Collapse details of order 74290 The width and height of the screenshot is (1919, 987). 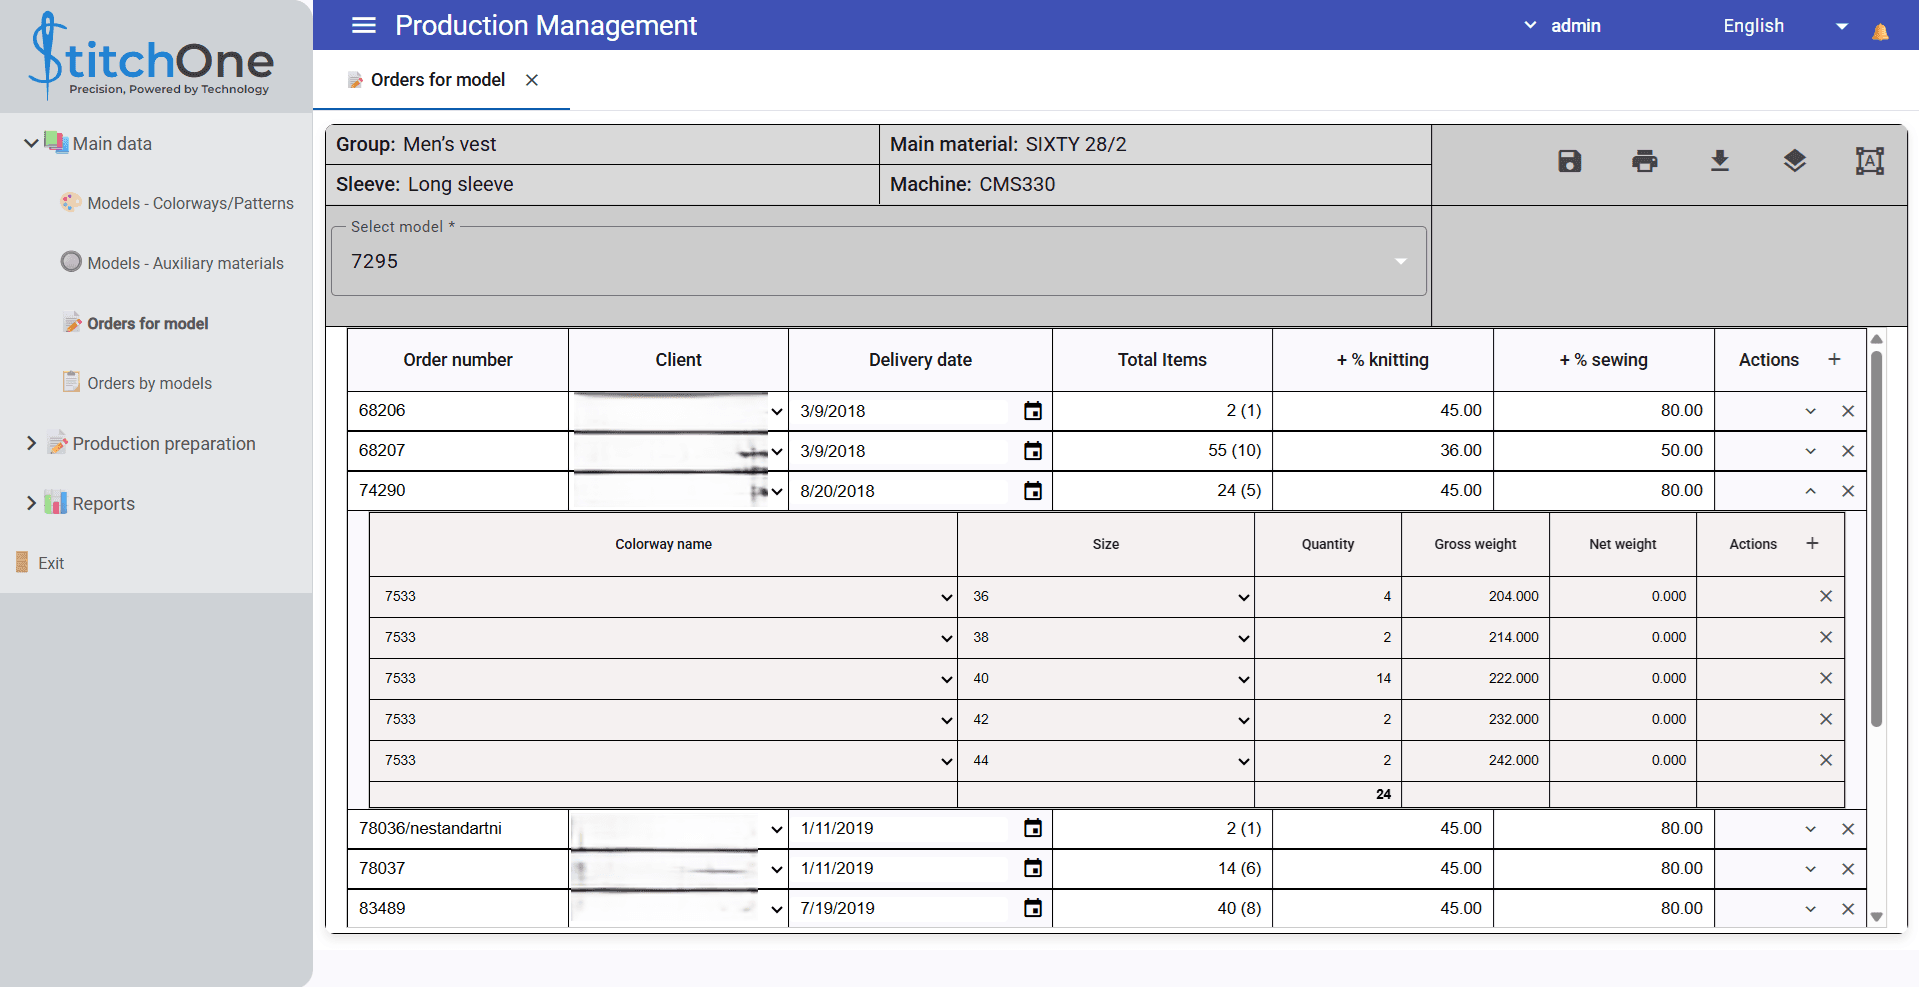click(1810, 491)
